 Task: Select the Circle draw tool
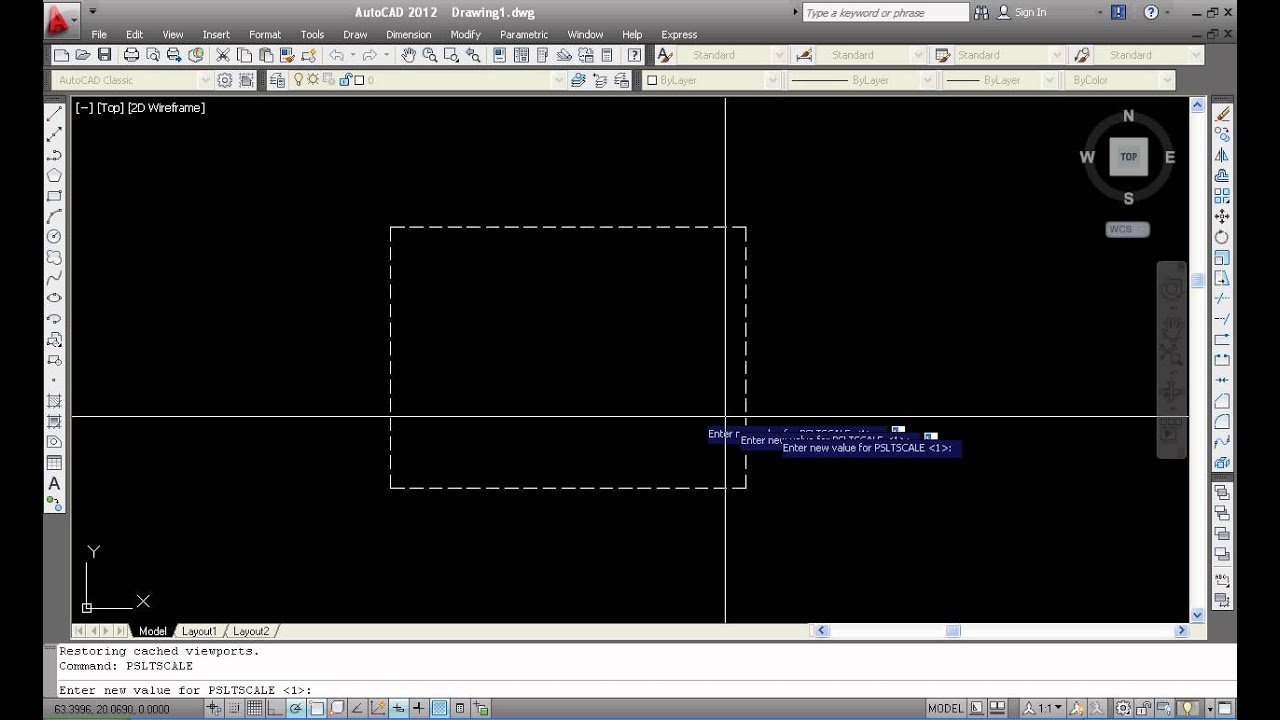pyautogui.click(x=54, y=236)
